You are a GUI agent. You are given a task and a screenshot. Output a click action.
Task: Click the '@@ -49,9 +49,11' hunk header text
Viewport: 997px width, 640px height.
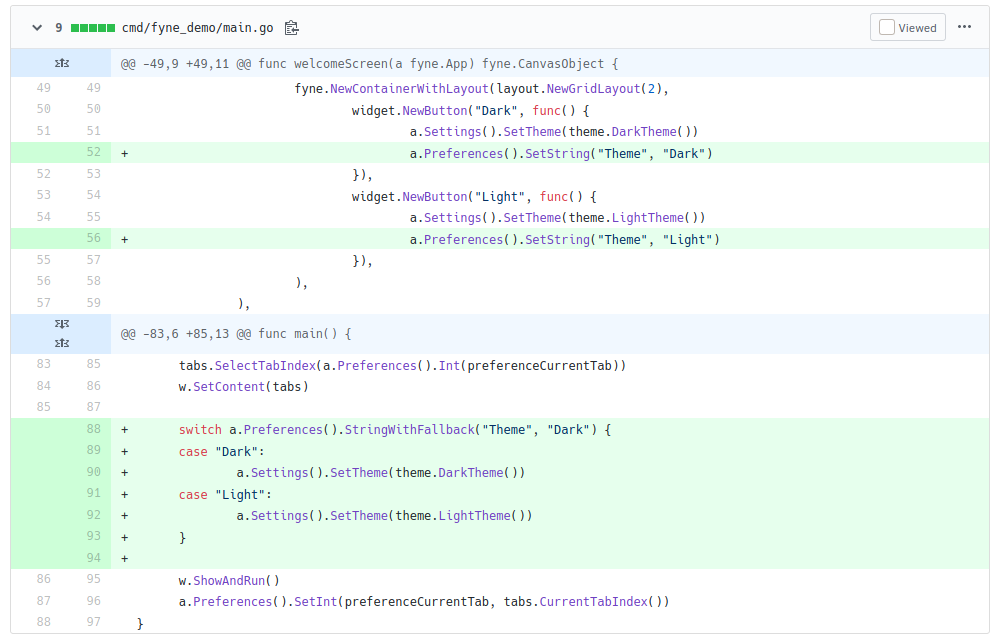(369, 64)
